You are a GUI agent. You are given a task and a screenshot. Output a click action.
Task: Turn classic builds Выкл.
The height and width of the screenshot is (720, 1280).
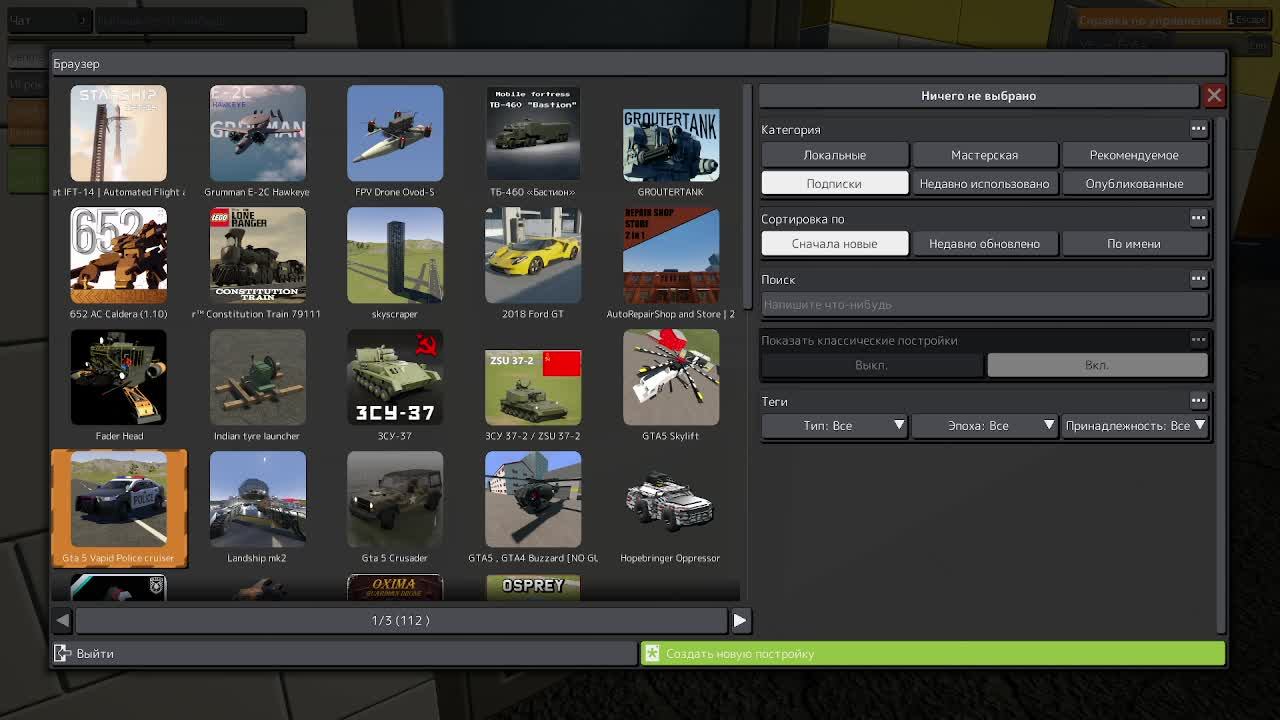[x=871, y=365]
